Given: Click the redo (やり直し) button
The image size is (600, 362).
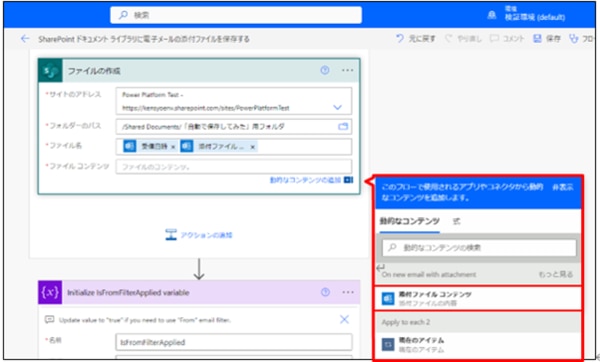Looking at the screenshot, I should pyautogui.click(x=463, y=39).
